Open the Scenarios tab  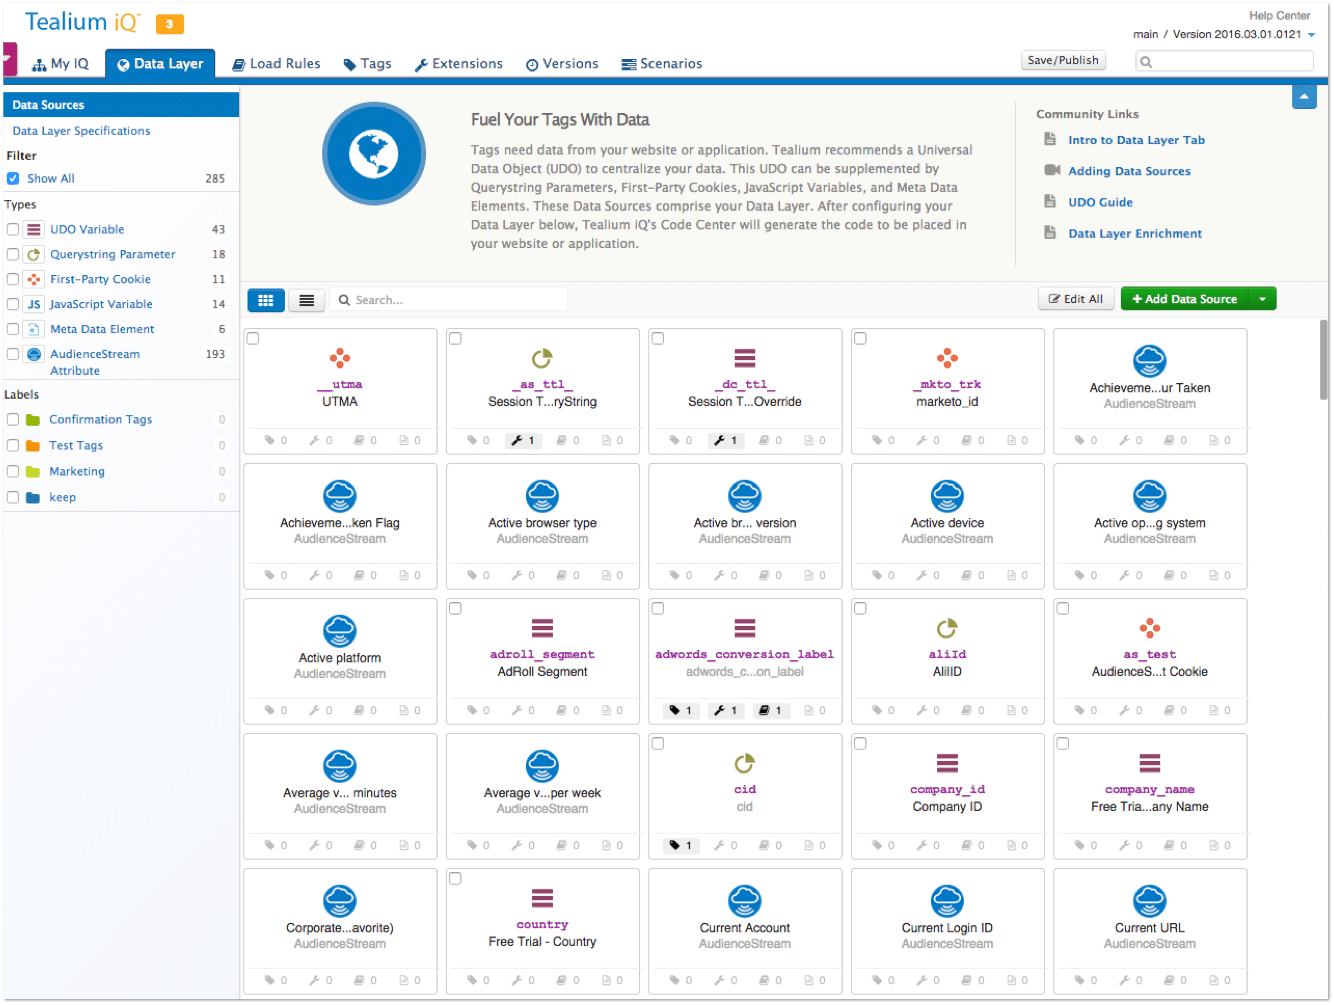pos(662,64)
